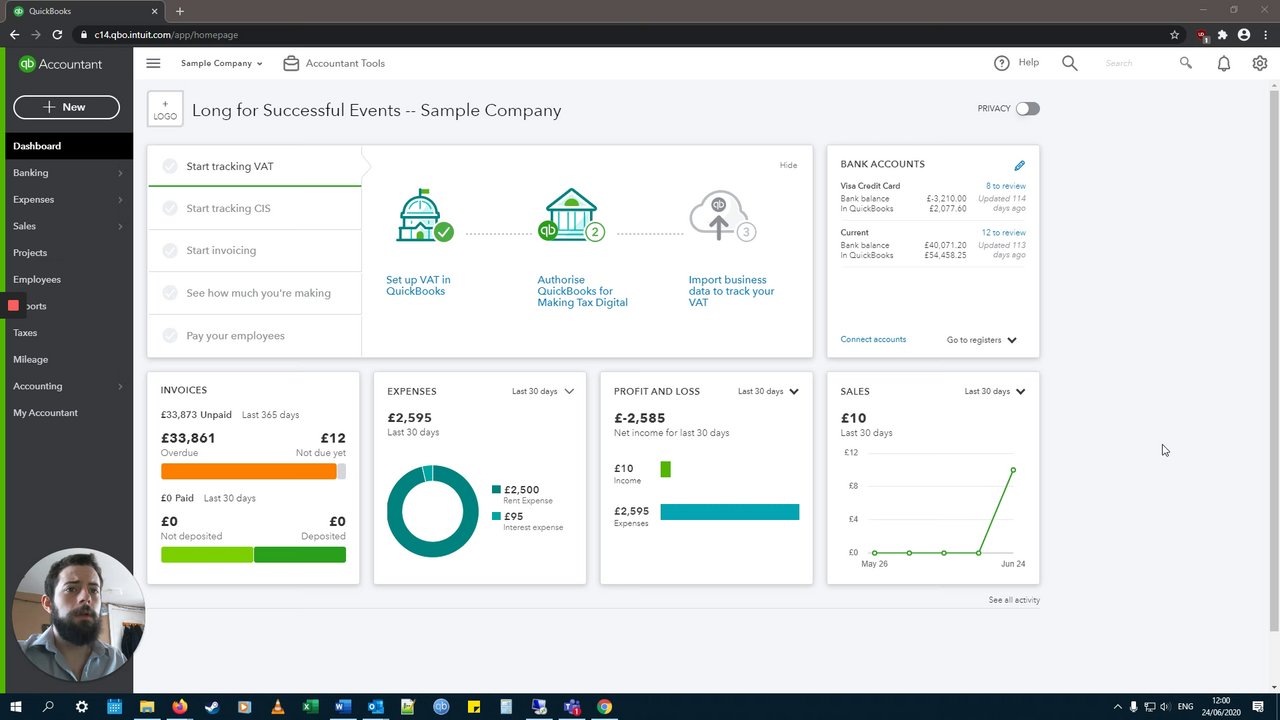
Task: Open the 8 to review link
Action: point(1005,186)
